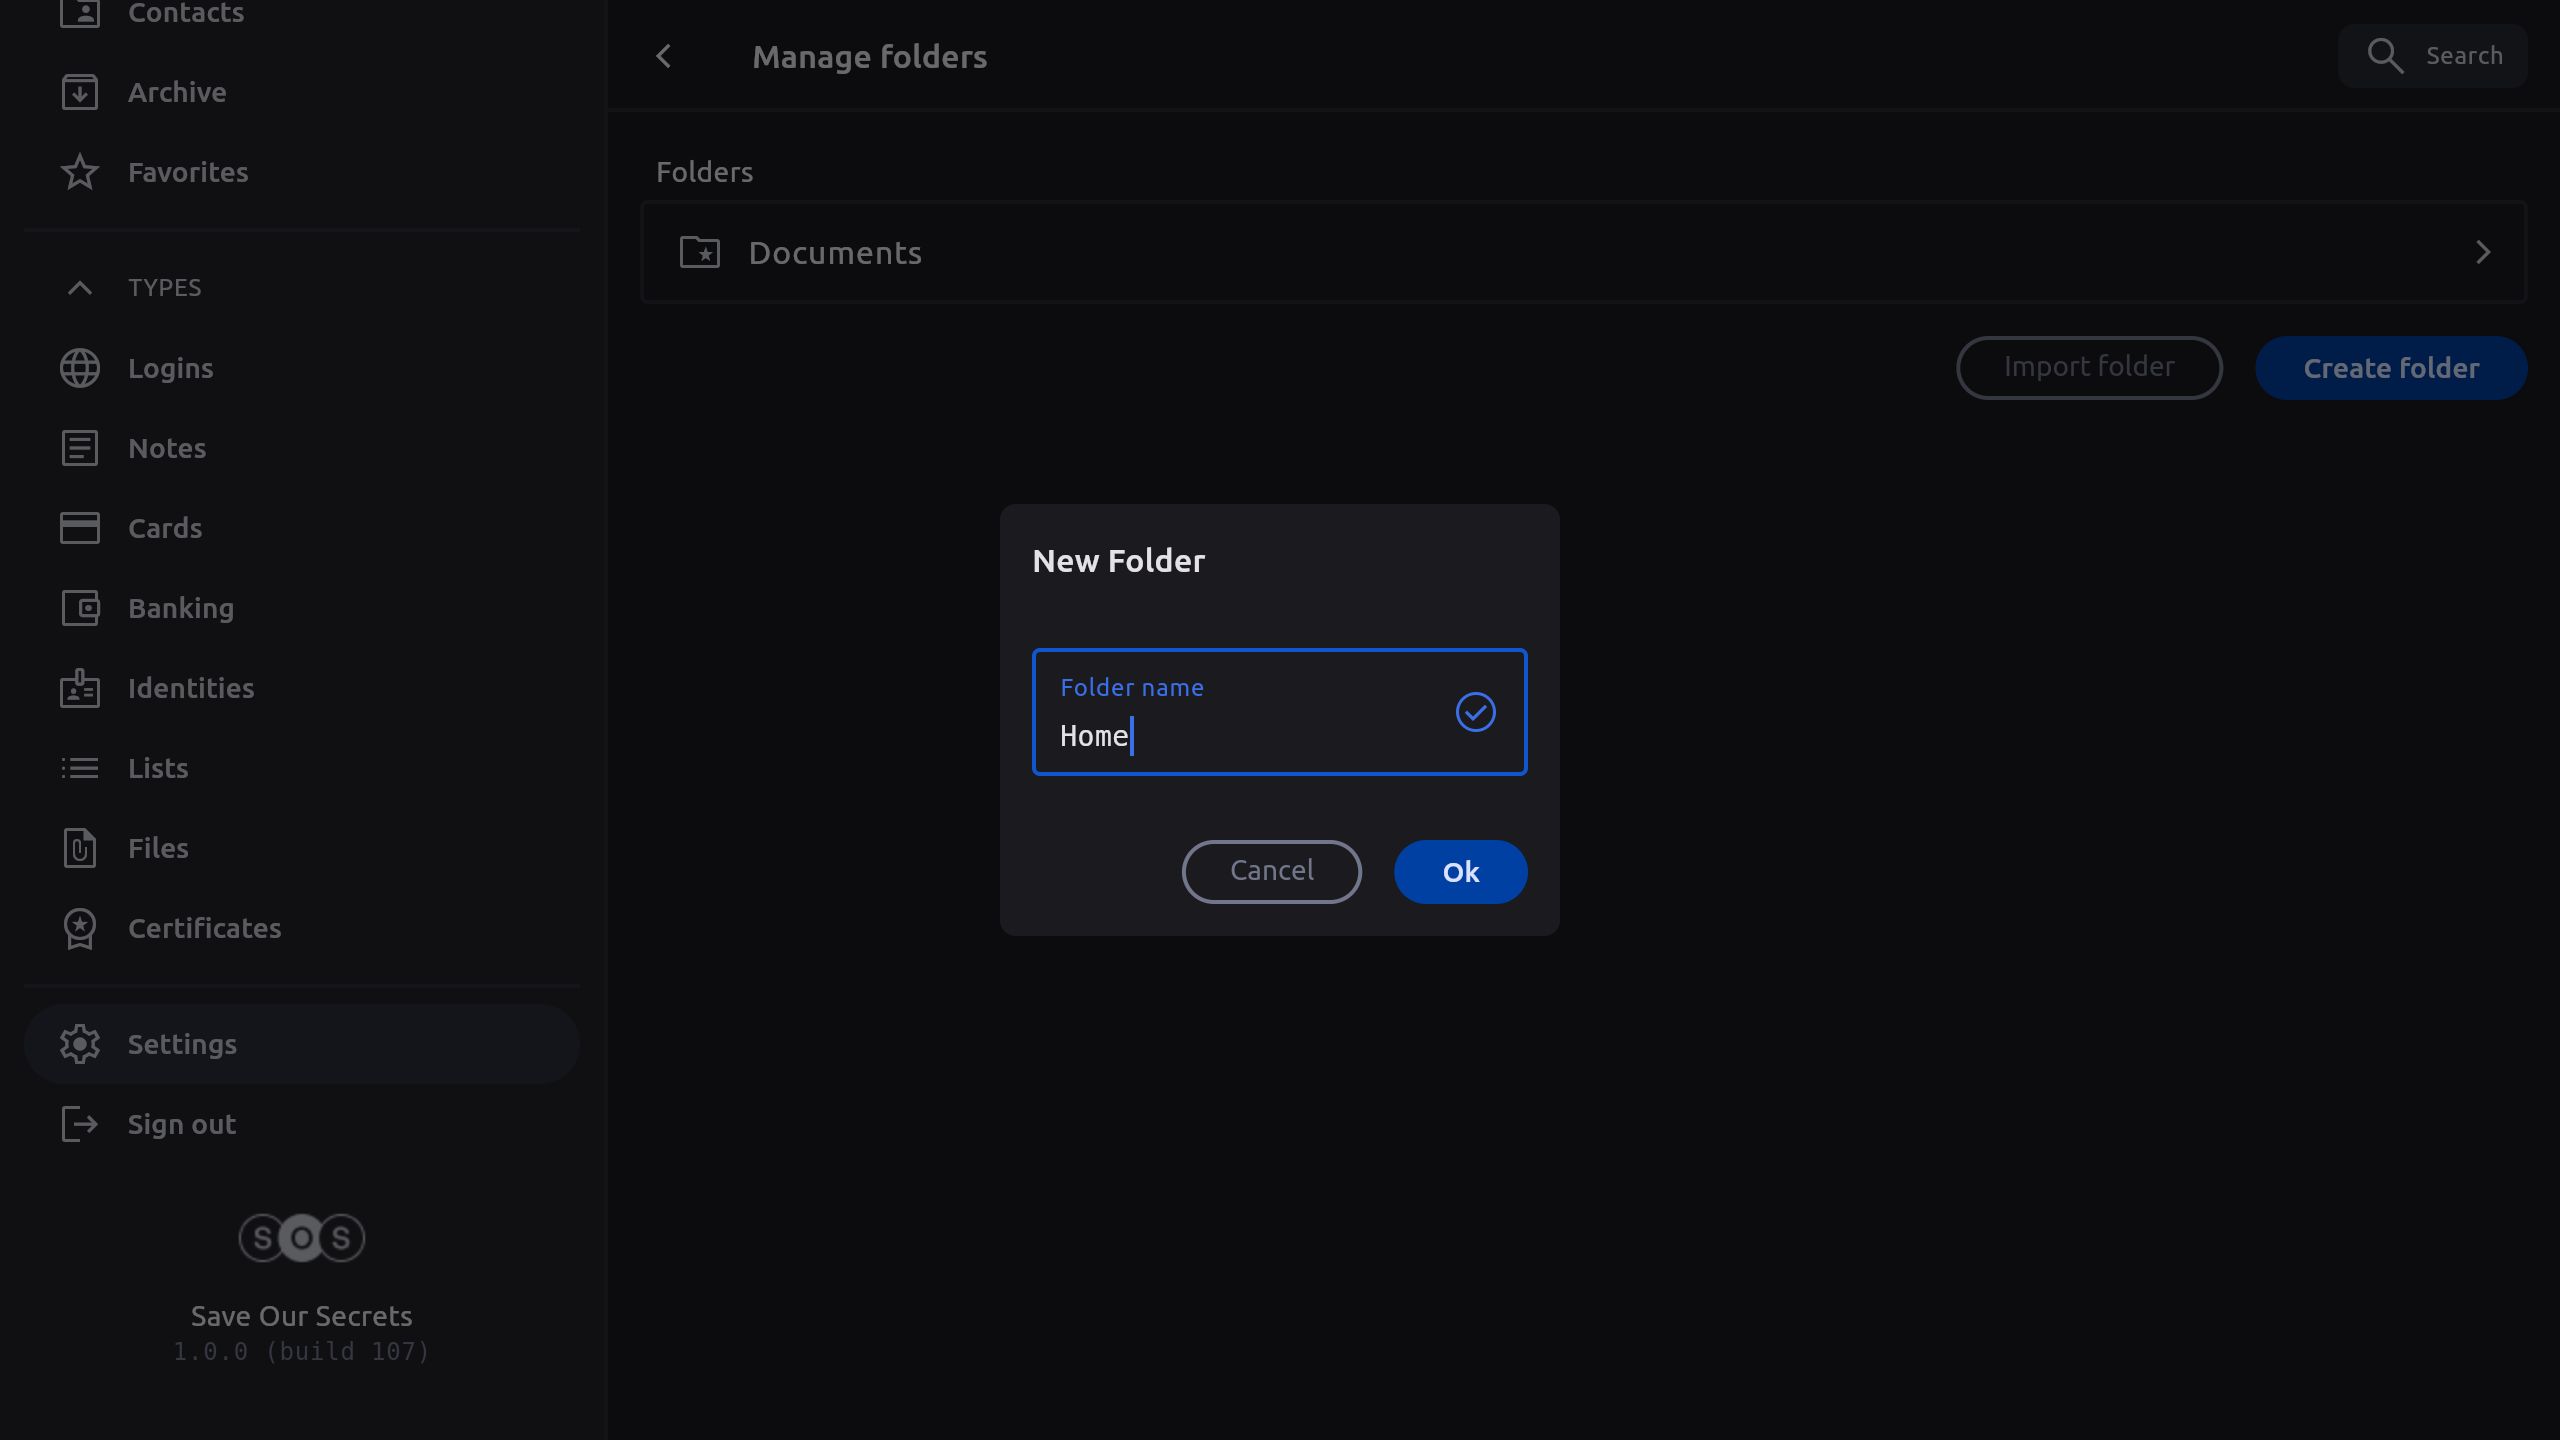Go back using the left arrow

(664, 56)
